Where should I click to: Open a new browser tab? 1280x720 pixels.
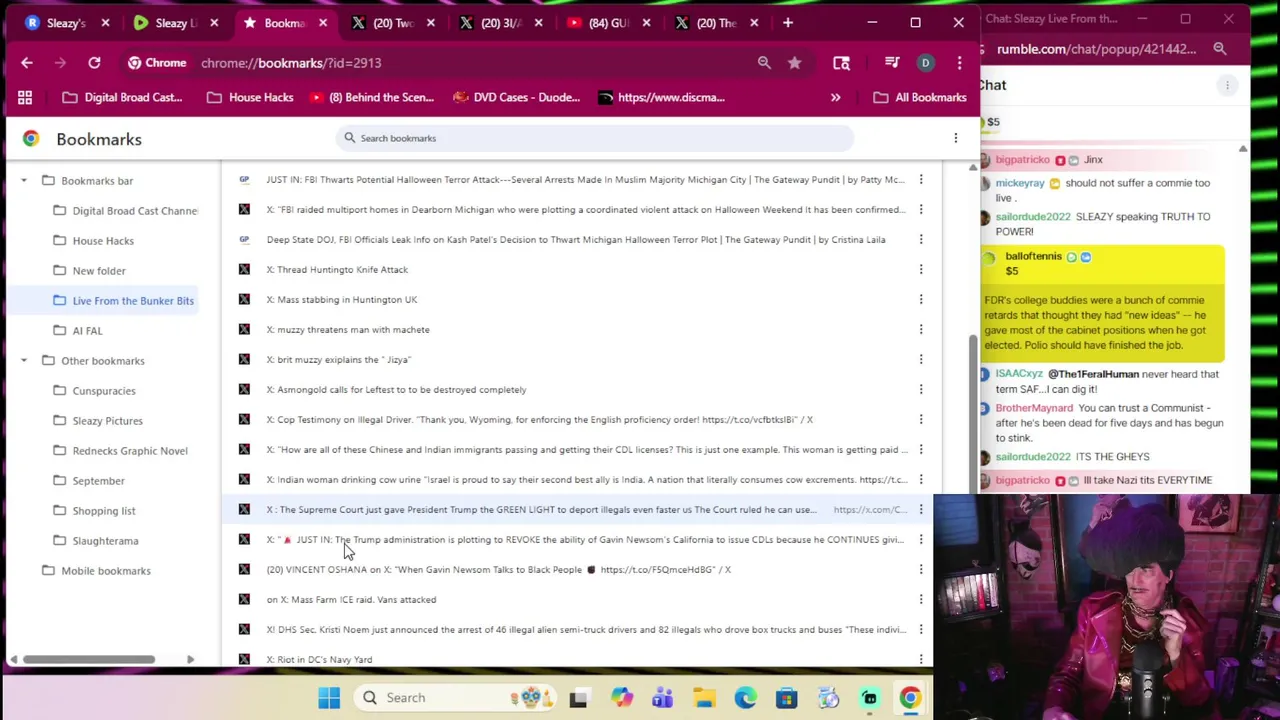pyautogui.click(x=788, y=22)
